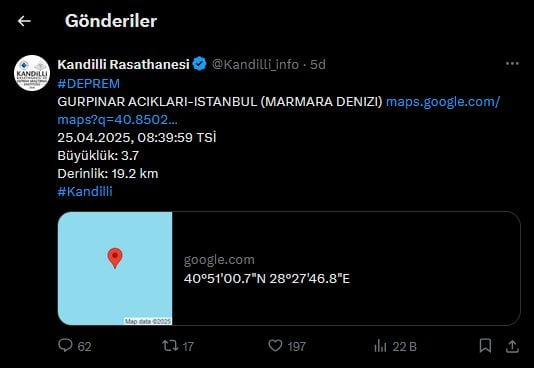Click the blue verified badge
This screenshot has height=368, width=534.
tap(200, 64)
